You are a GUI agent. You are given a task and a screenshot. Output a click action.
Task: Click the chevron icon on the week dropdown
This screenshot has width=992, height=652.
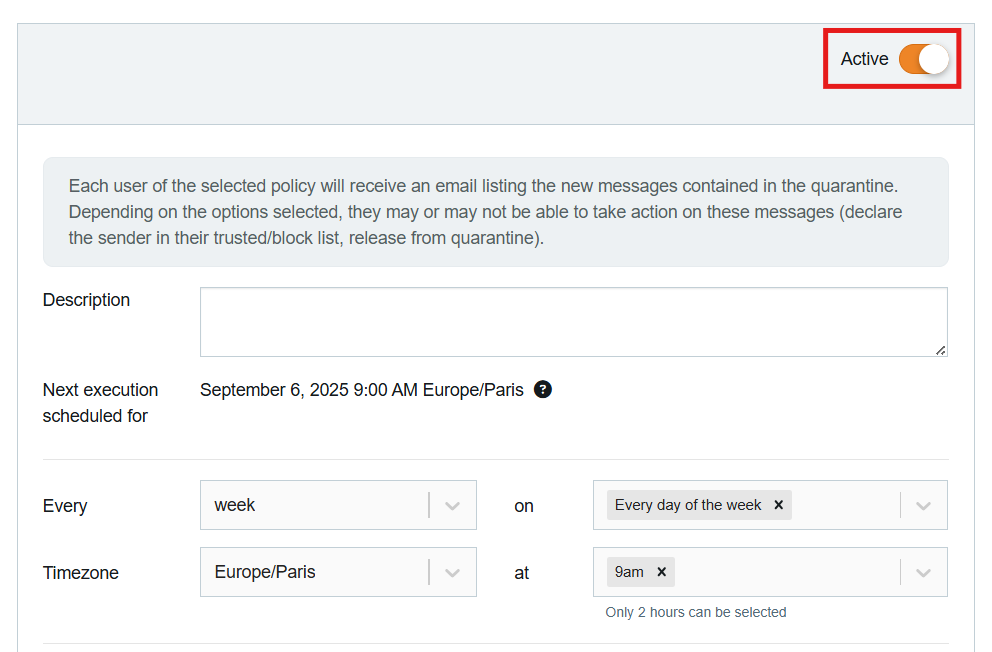pos(451,505)
